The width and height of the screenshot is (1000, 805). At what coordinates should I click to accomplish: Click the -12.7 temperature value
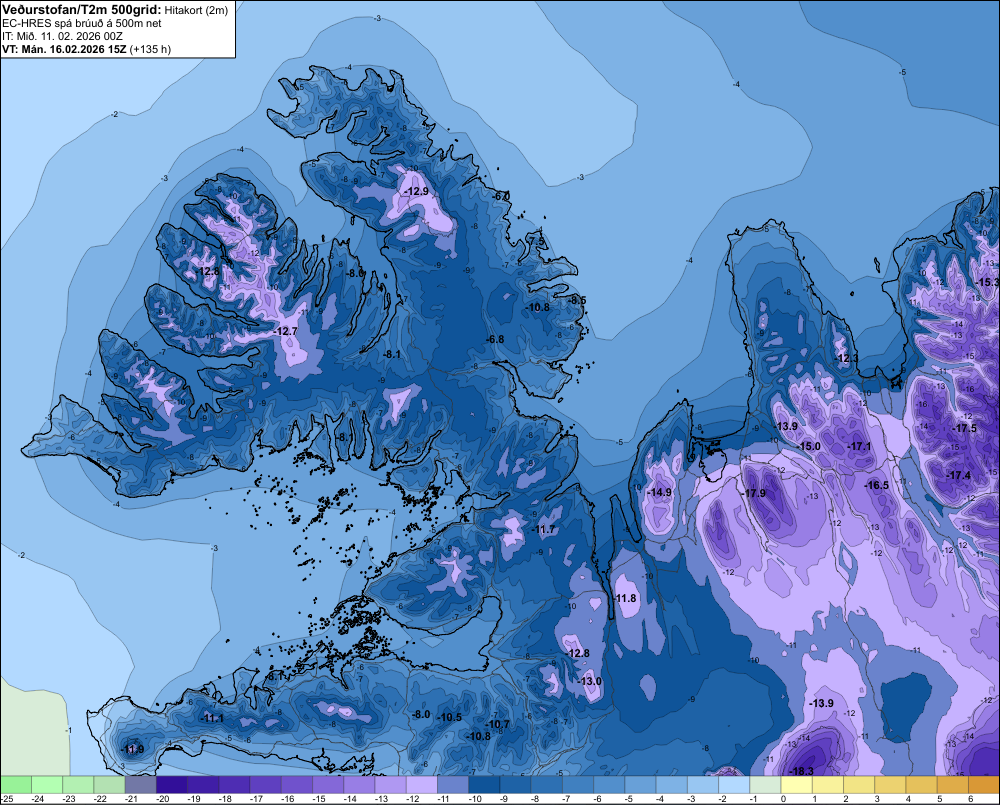coord(286,331)
